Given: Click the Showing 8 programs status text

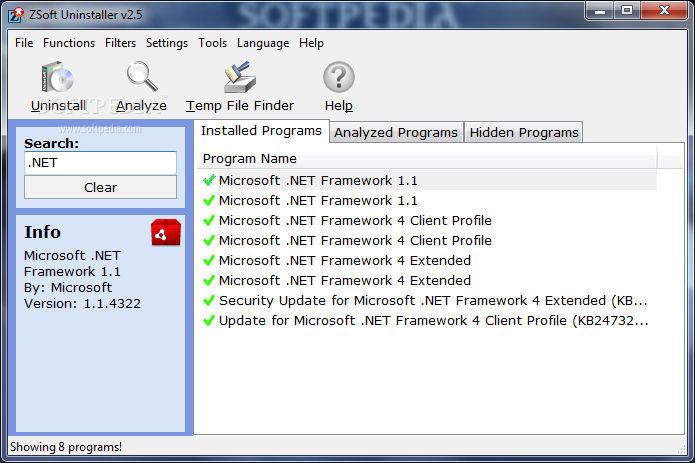Looking at the screenshot, I should tap(66, 447).
